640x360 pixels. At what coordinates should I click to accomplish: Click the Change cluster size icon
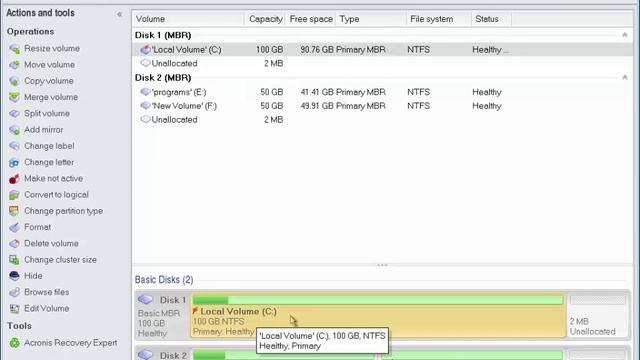(x=15, y=260)
